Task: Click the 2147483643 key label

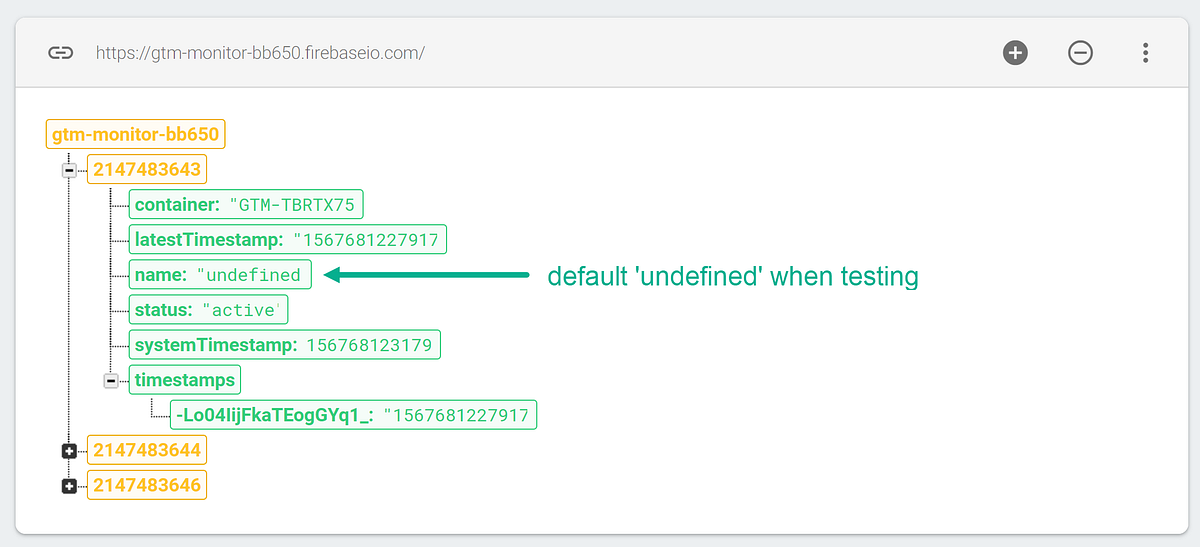Action: pos(147,169)
